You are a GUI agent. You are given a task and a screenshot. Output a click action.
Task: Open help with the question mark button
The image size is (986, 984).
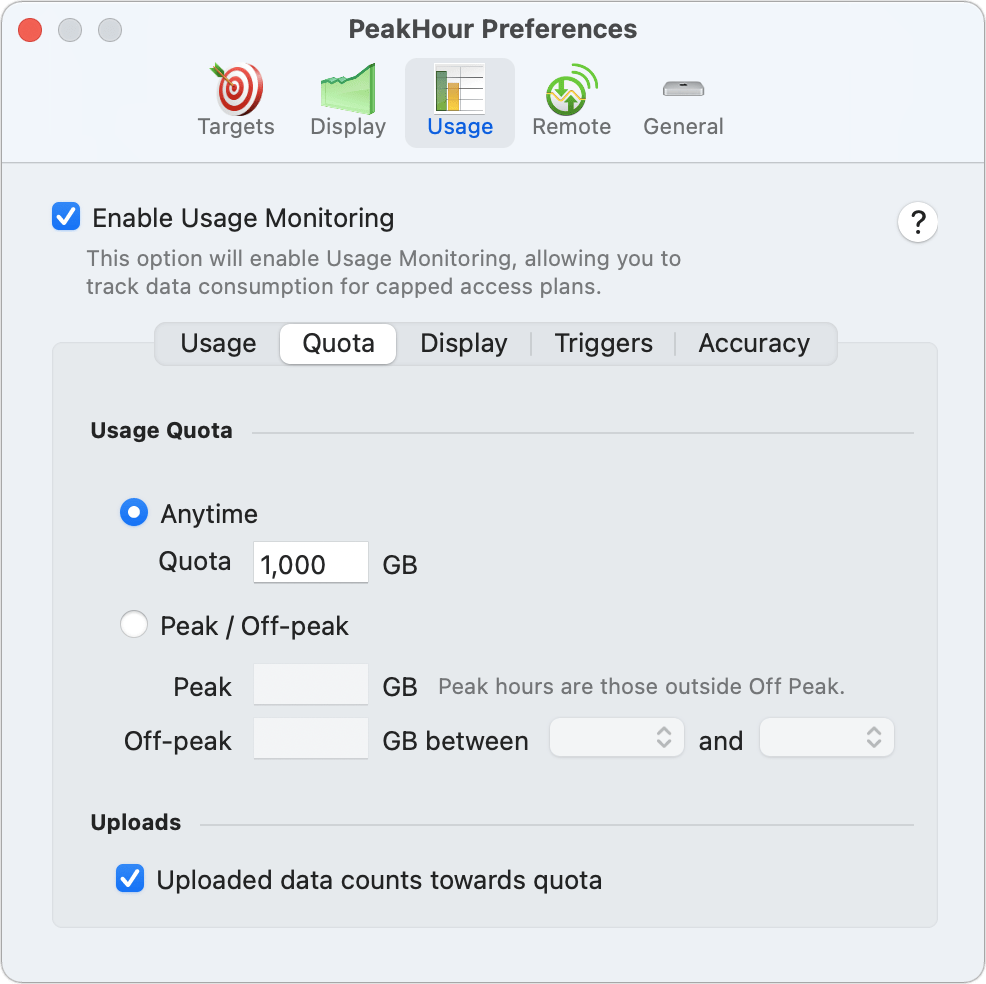(917, 222)
